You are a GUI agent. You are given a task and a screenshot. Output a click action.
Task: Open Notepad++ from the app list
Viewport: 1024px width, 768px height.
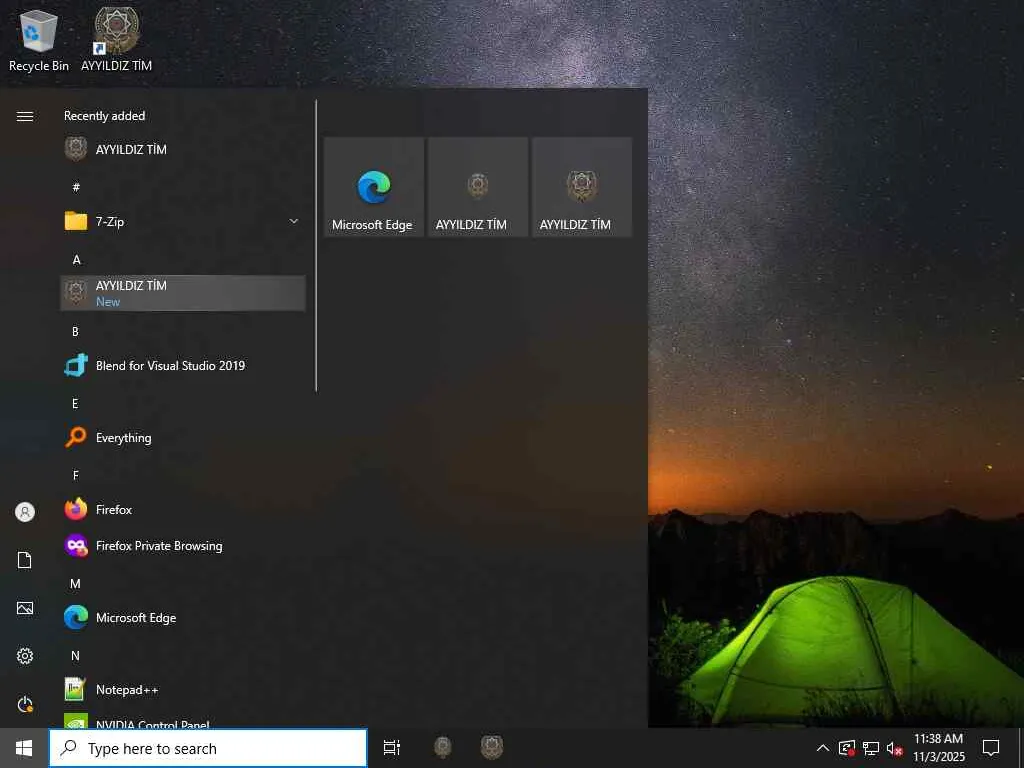(x=183, y=690)
